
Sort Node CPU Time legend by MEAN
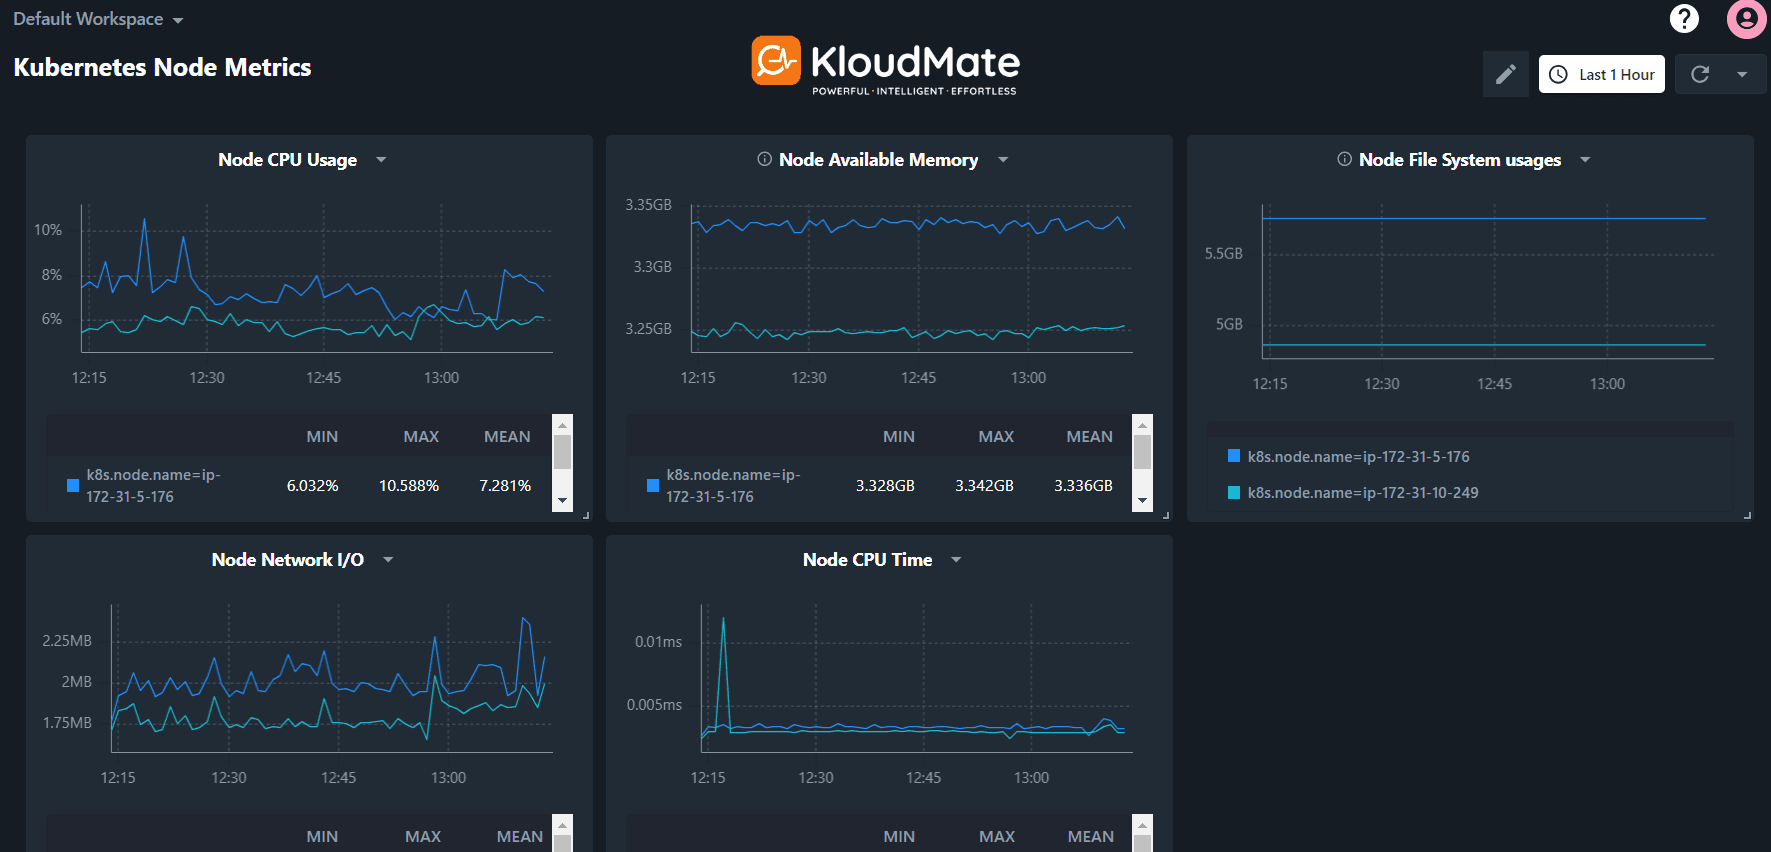tap(1091, 836)
